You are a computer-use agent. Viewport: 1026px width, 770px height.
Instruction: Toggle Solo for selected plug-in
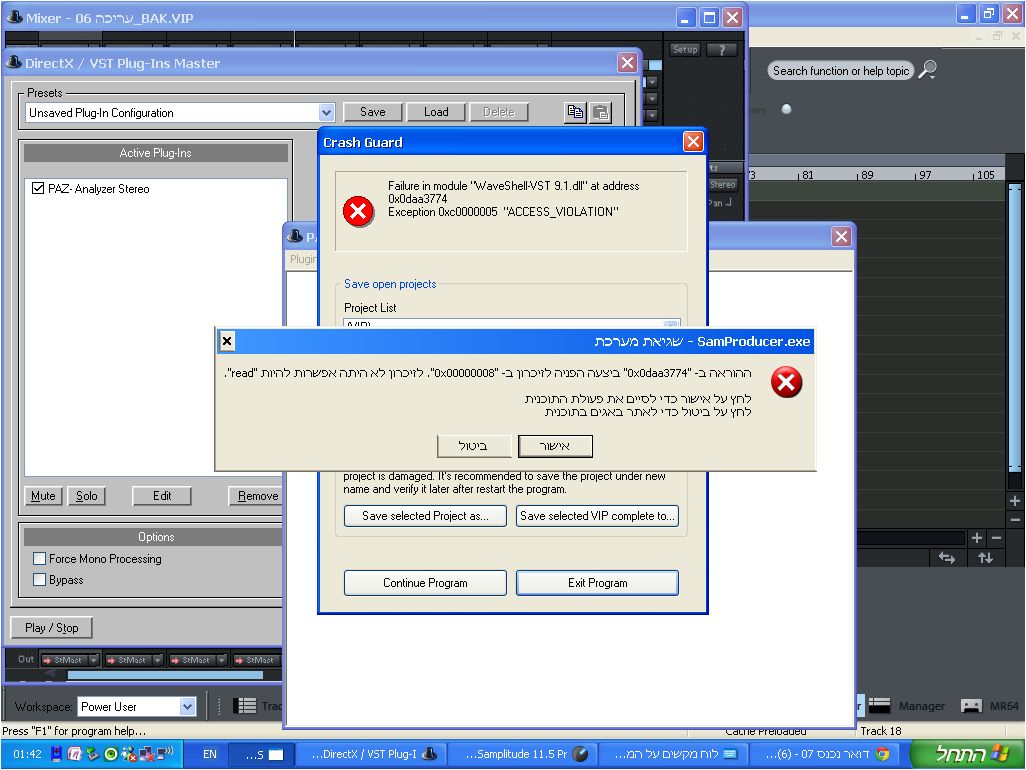click(x=86, y=496)
